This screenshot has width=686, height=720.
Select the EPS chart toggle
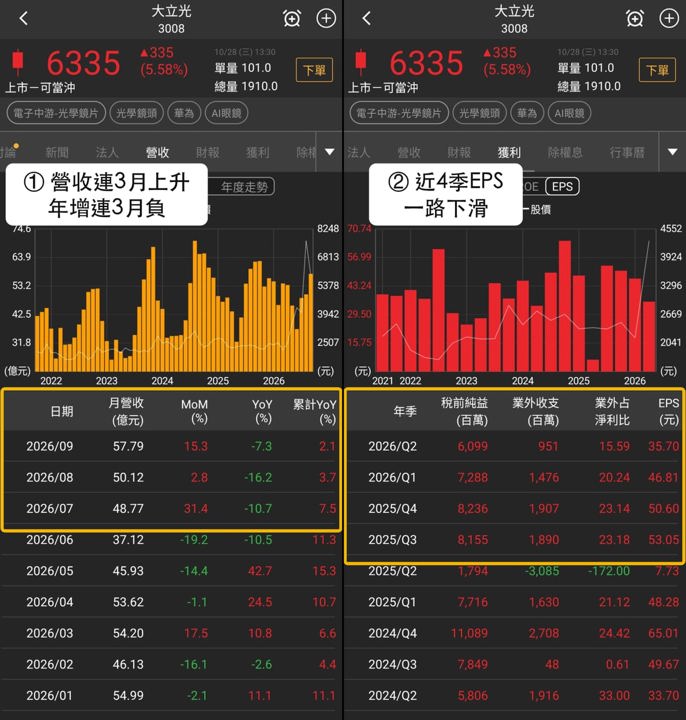click(562, 186)
